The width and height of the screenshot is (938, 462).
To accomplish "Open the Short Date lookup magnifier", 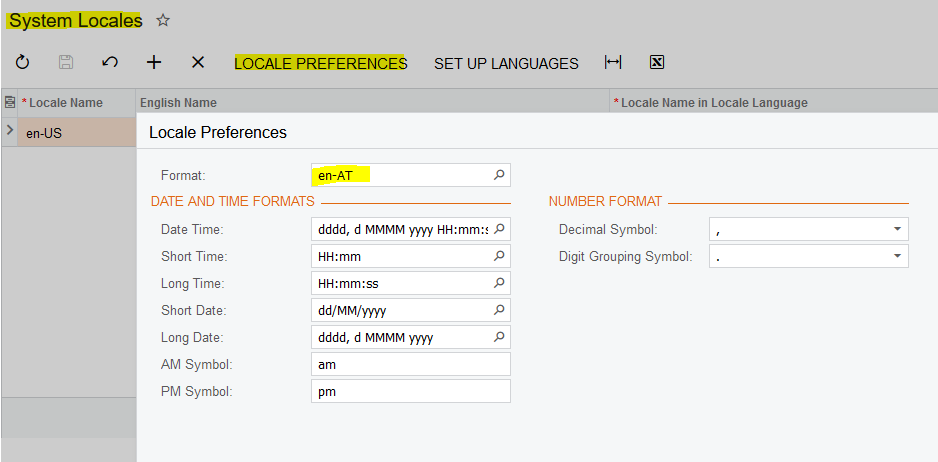I will [x=499, y=310].
